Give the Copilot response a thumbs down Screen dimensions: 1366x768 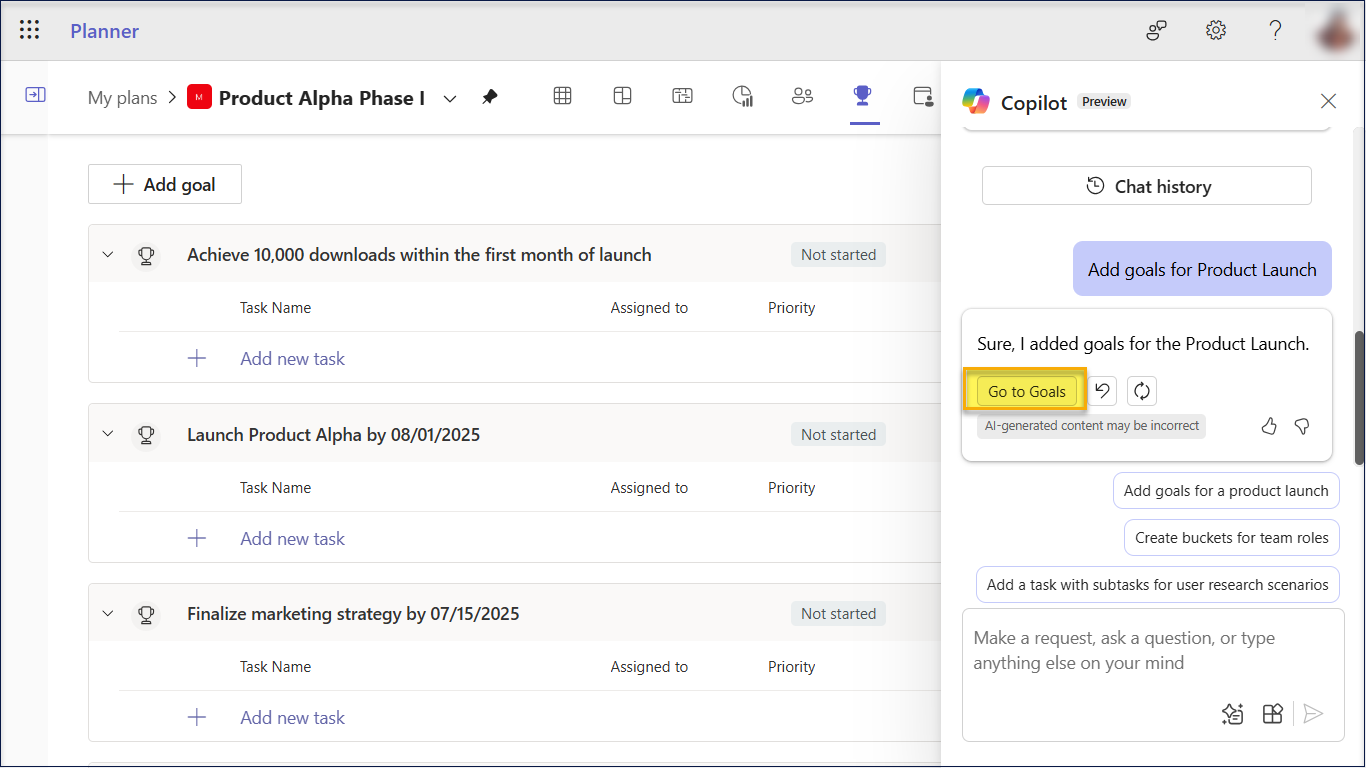(x=1302, y=427)
